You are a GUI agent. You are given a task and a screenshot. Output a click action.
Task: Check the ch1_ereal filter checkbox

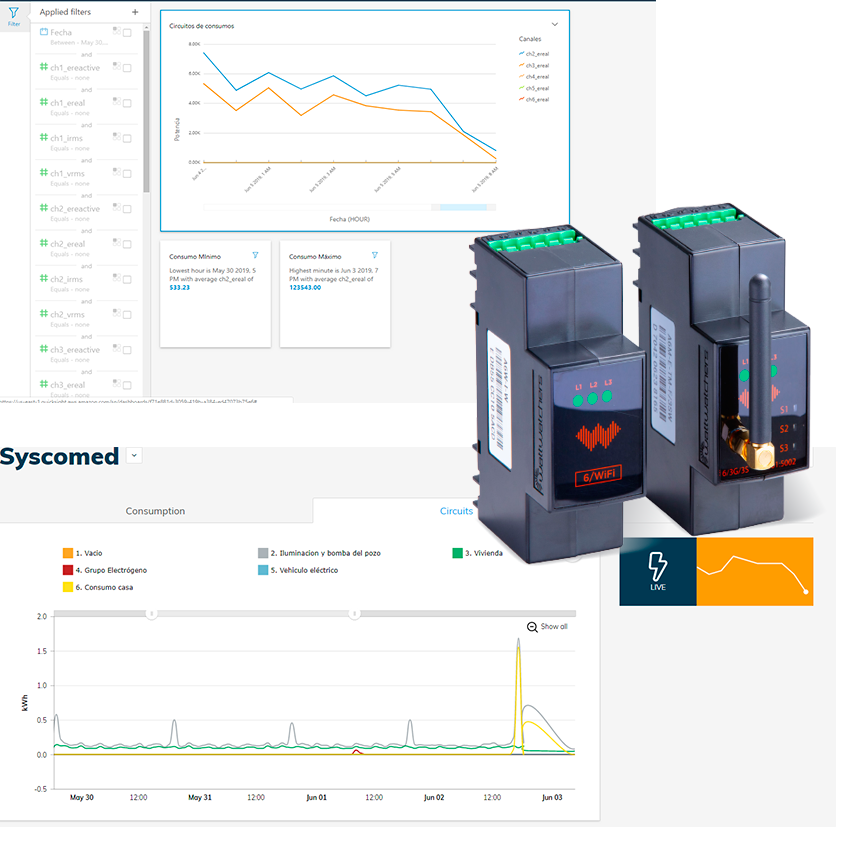tap(127, 104)
